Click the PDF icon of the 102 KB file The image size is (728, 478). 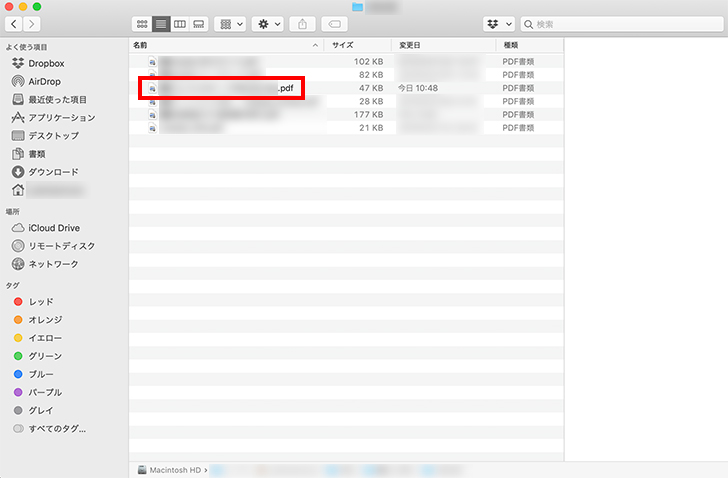coord(152,61)
